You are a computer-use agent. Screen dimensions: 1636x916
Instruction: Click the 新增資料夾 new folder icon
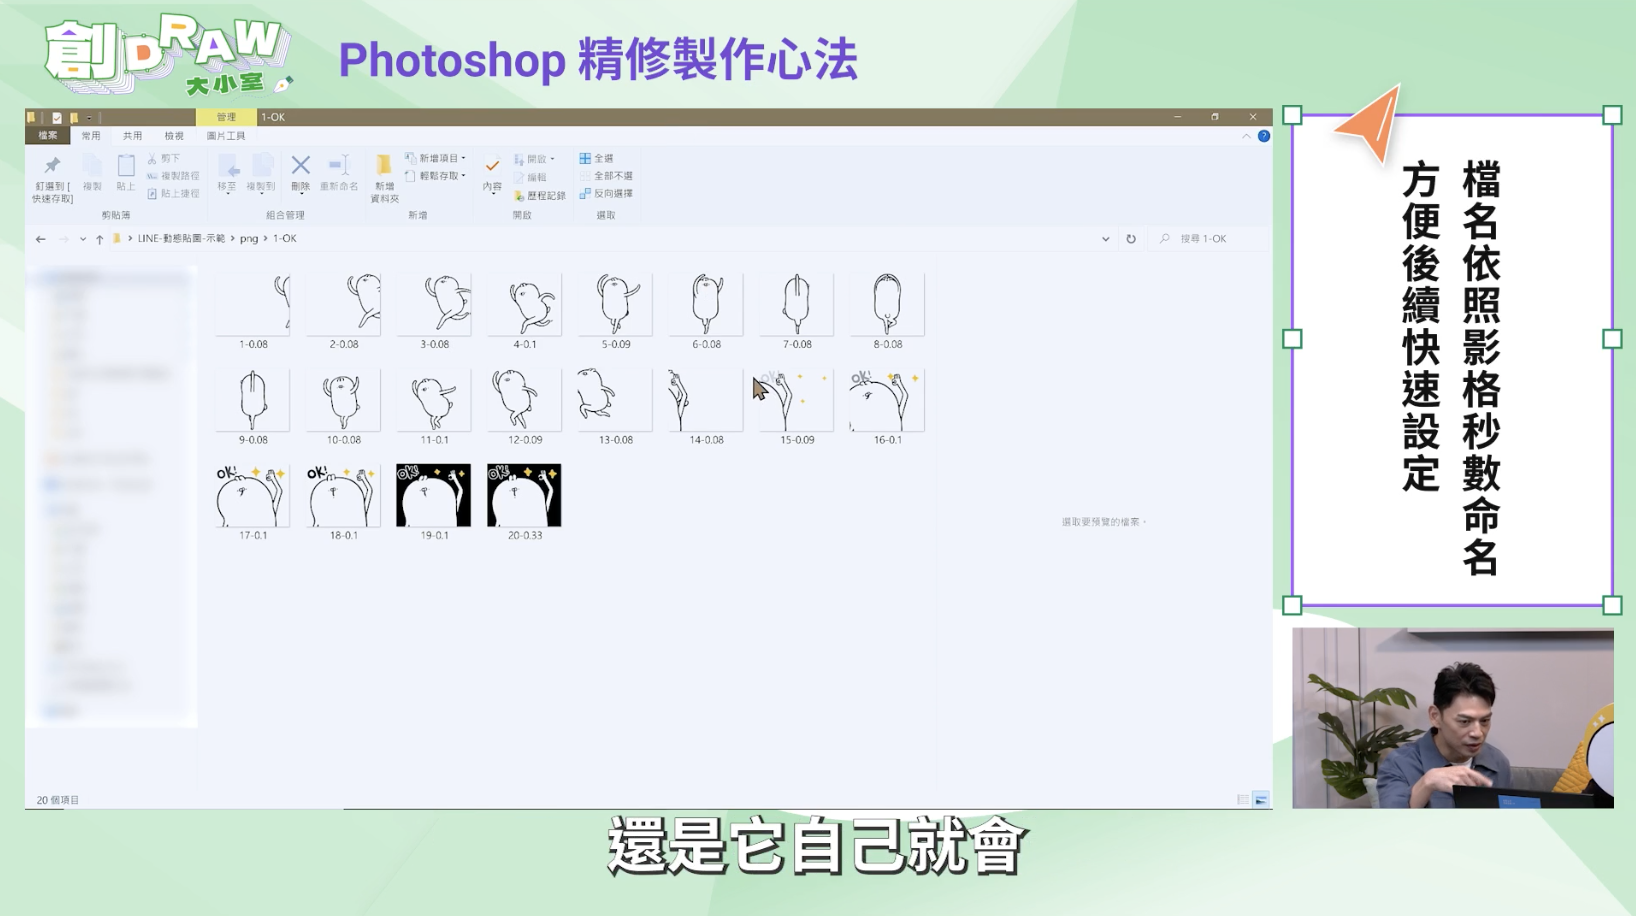point(384,165)
